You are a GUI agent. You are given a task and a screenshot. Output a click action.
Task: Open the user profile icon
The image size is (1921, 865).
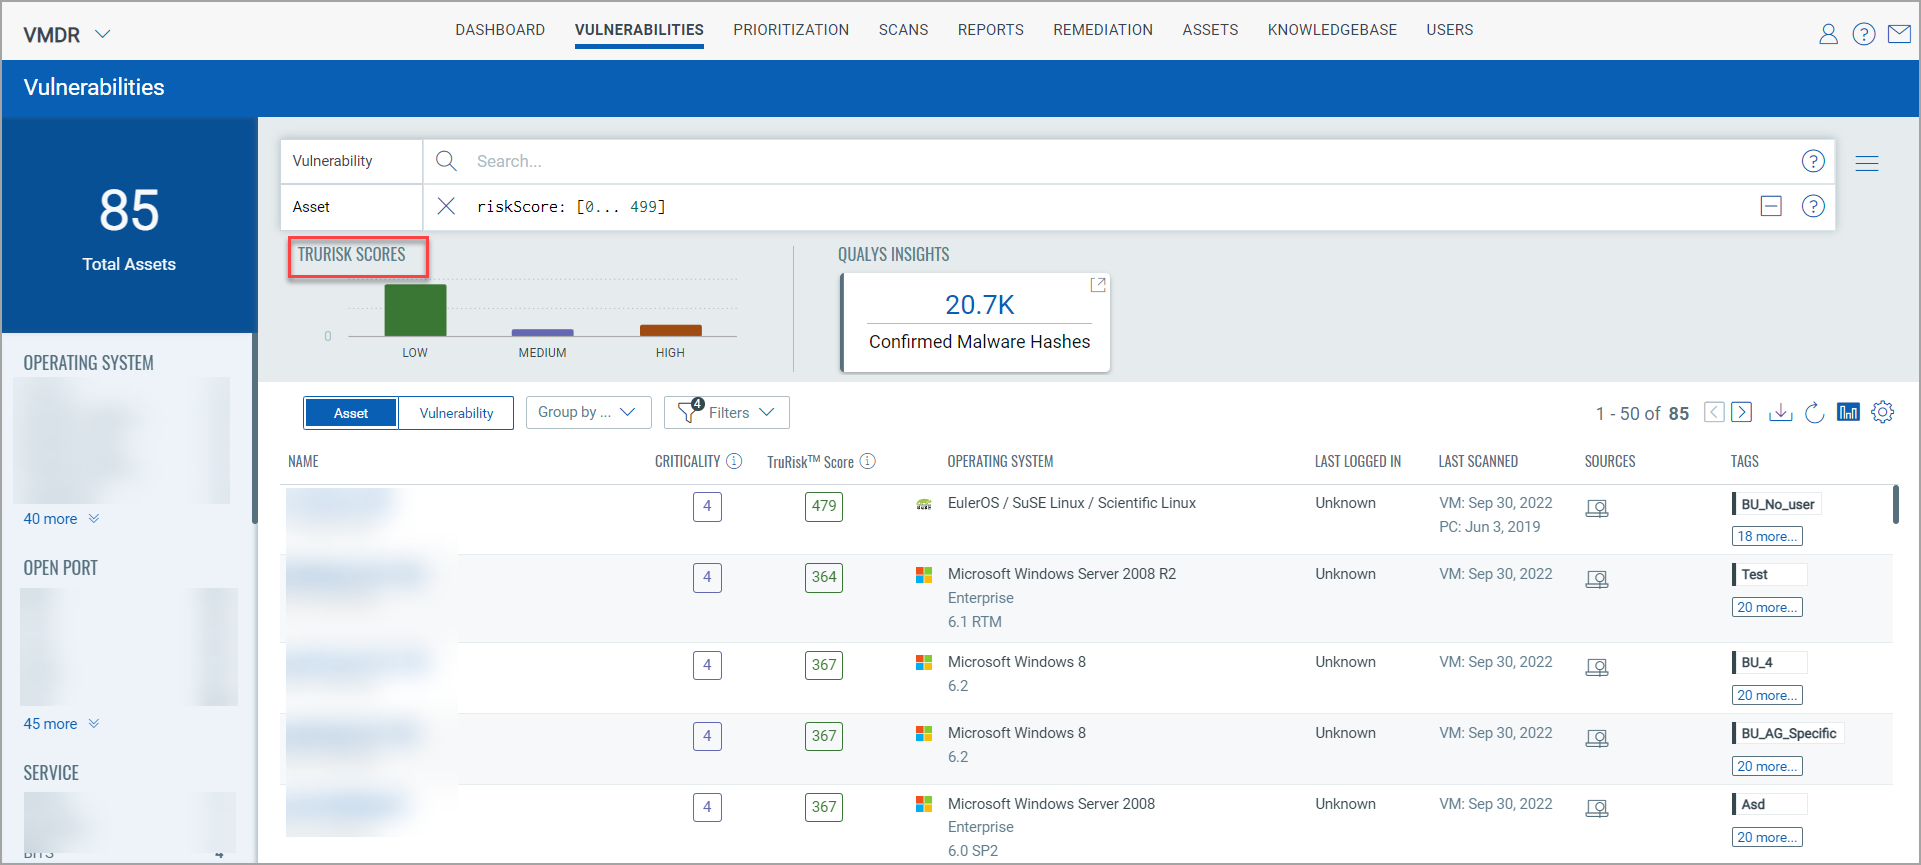tap(1828, 35)
